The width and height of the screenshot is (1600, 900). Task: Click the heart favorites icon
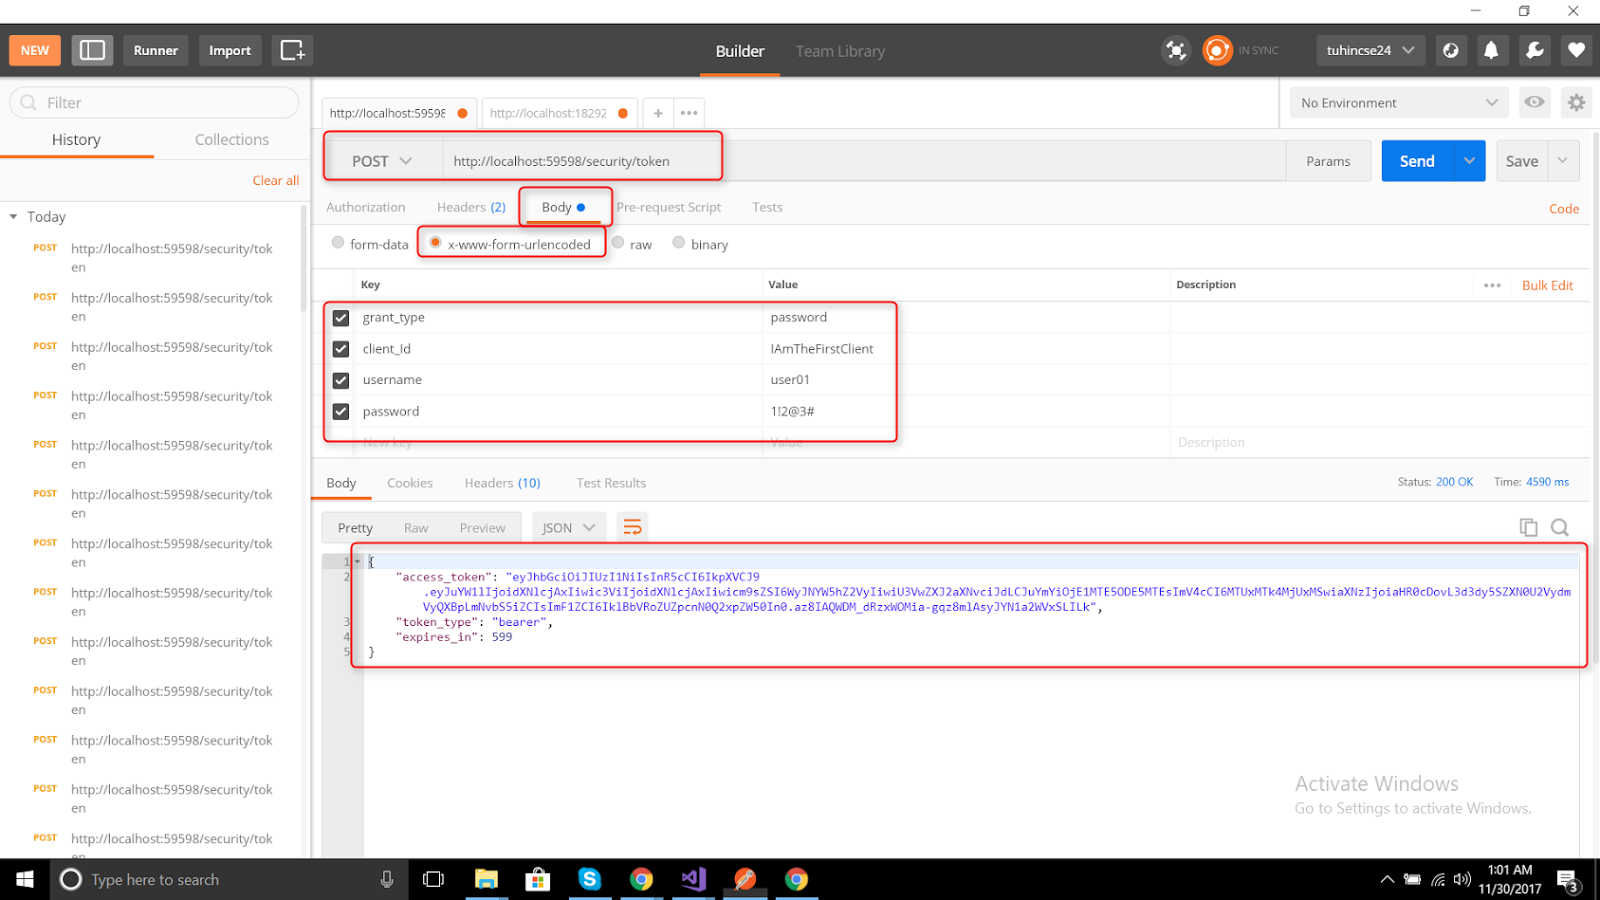click(x=1576, y=50)
